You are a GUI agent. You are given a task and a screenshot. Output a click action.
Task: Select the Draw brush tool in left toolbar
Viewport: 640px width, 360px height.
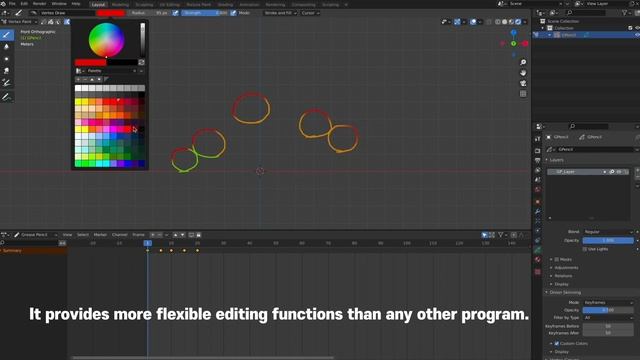7,35
